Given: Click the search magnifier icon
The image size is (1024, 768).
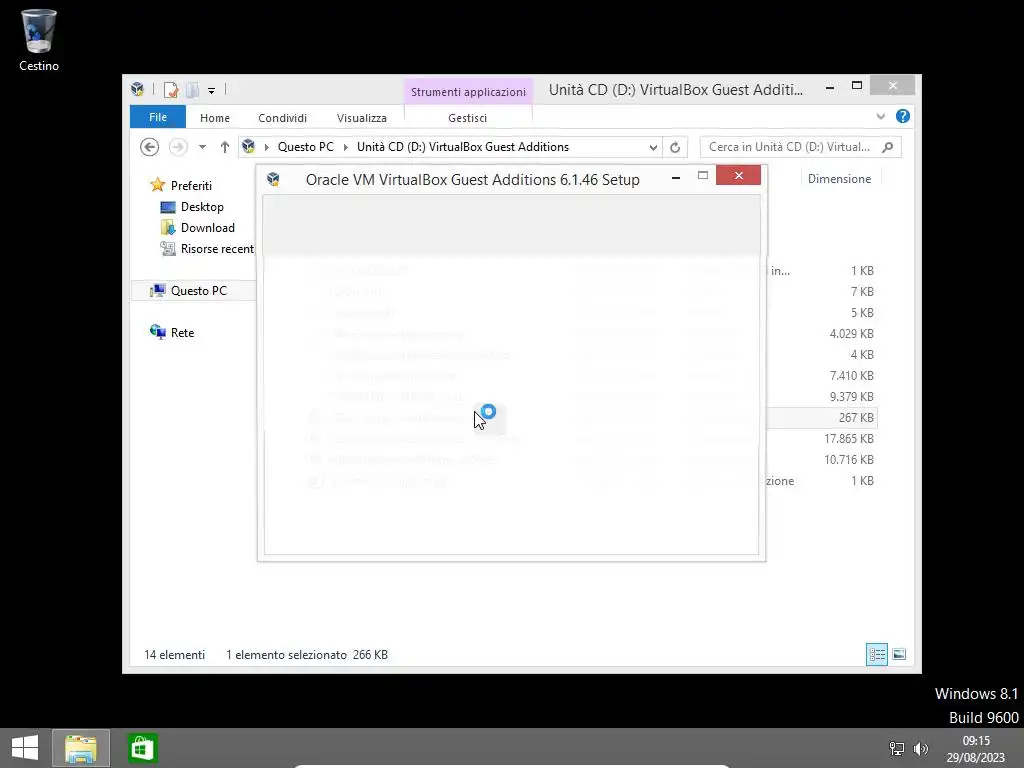Looking at the screenshot, I should (888, 148).
